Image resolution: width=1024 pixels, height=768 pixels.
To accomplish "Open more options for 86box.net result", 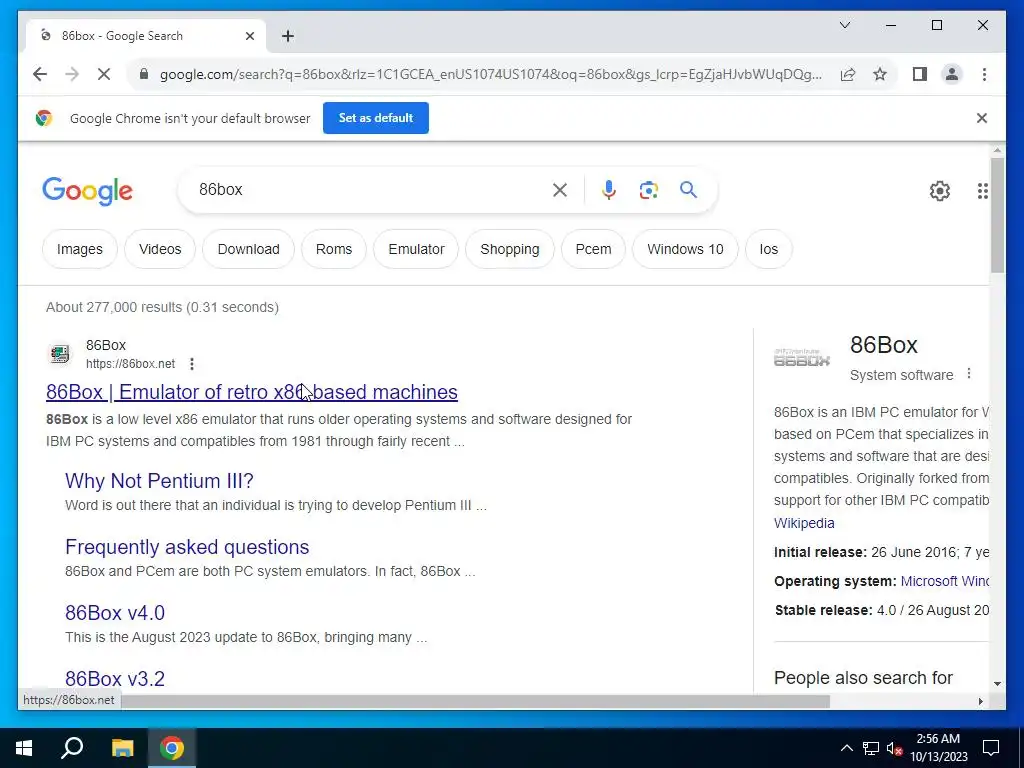I will click(x=191, y=364).
